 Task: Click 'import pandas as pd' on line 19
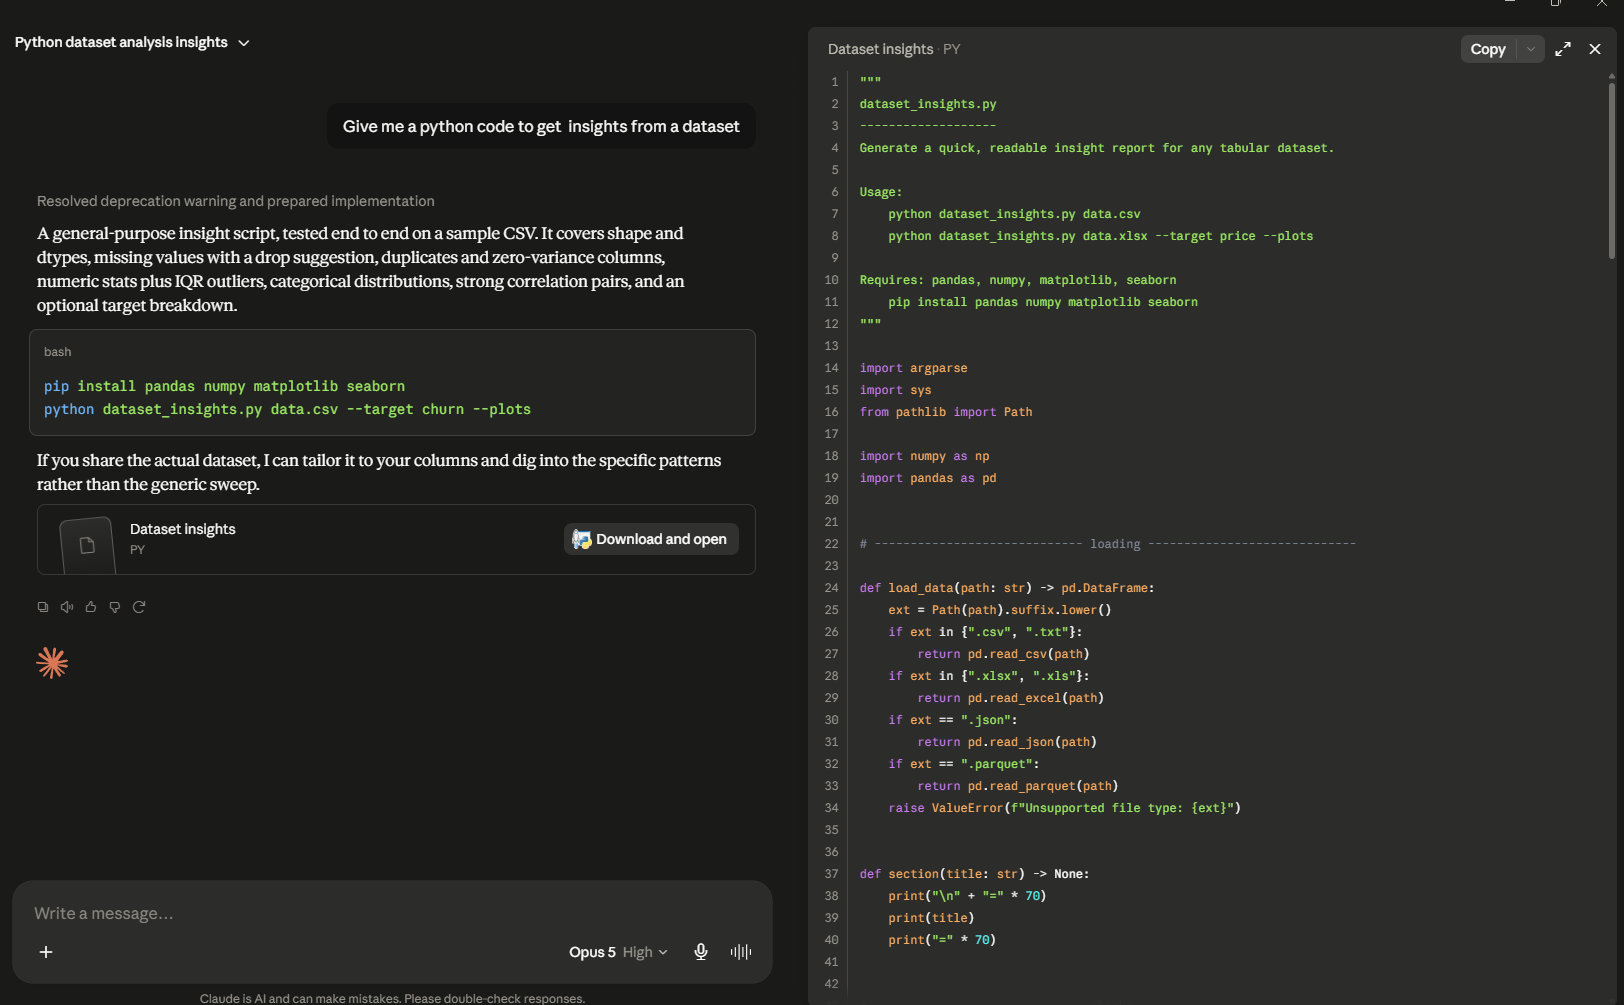(928, 478)
